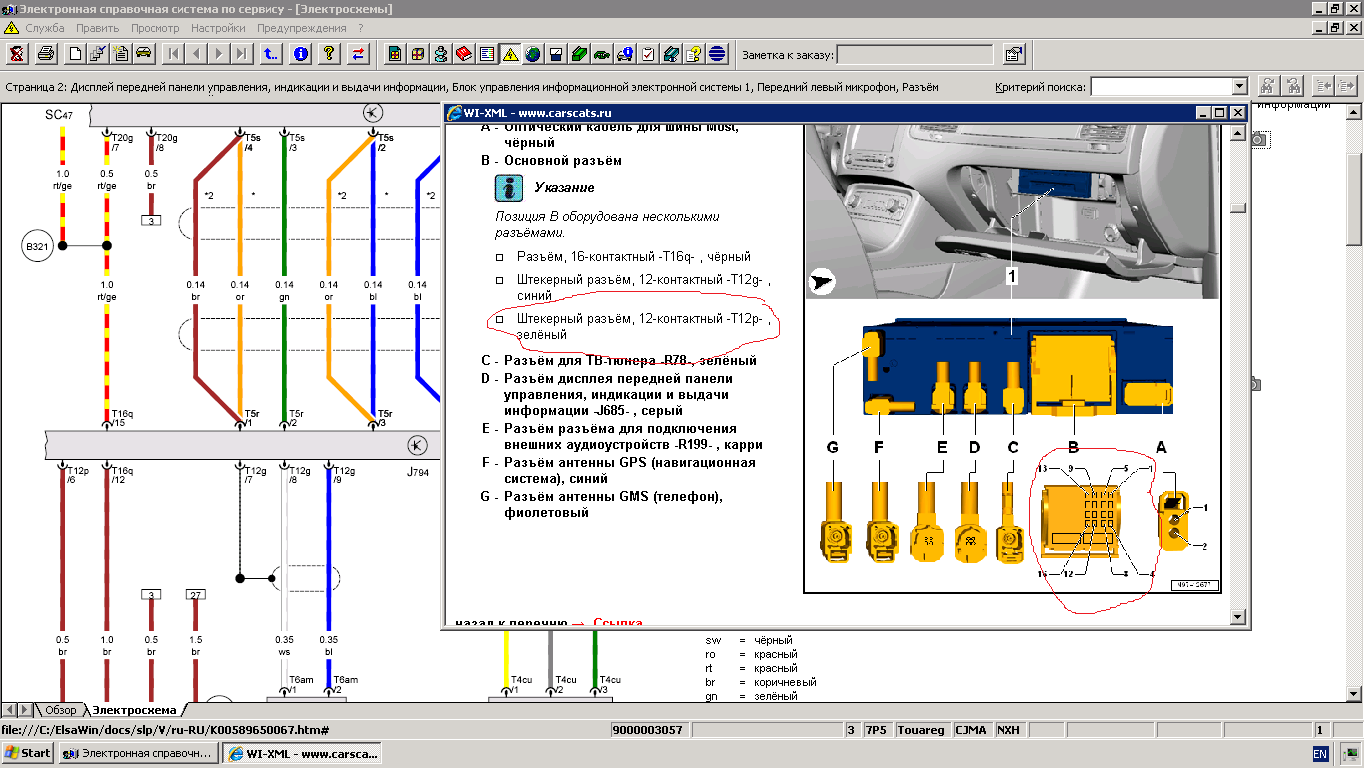Viewport: 1366px width, 769px height.
Task: Click the main window vertical scrollbar thumb
Action: coord(1355,199)
